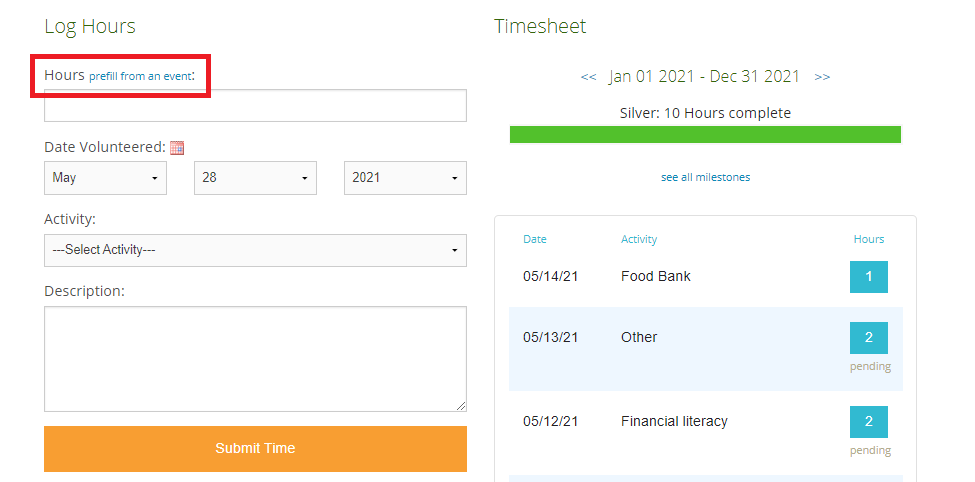This screenshot has width=975, height=482.
Task: Open the month dropdown showing May
Action: pos(105,178)
